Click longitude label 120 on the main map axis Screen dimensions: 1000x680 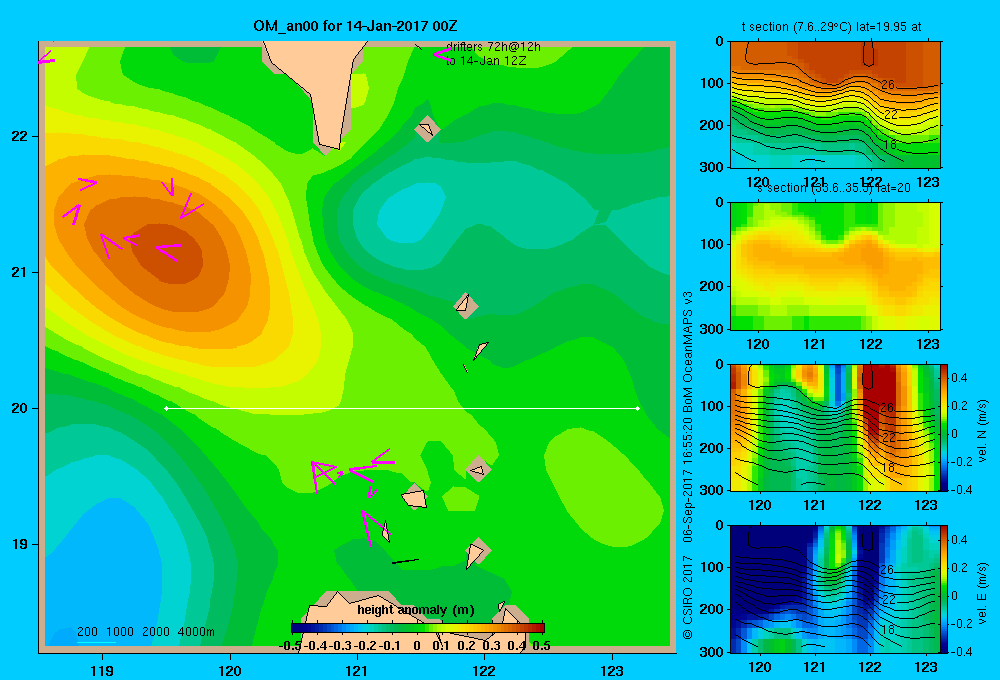(230, 670)
